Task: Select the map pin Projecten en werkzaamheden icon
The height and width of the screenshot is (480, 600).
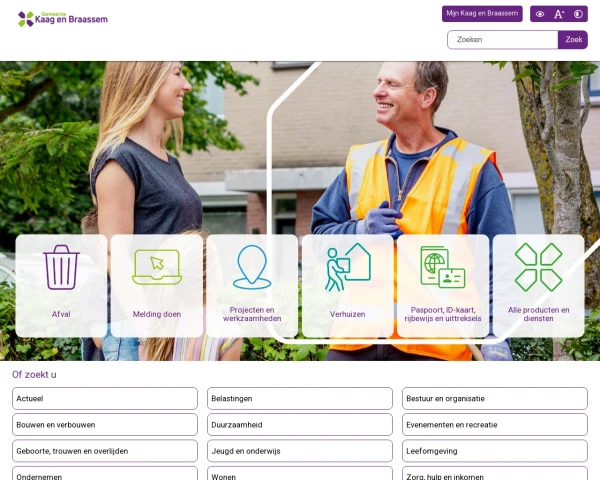Action: click(x=252, y=267)
